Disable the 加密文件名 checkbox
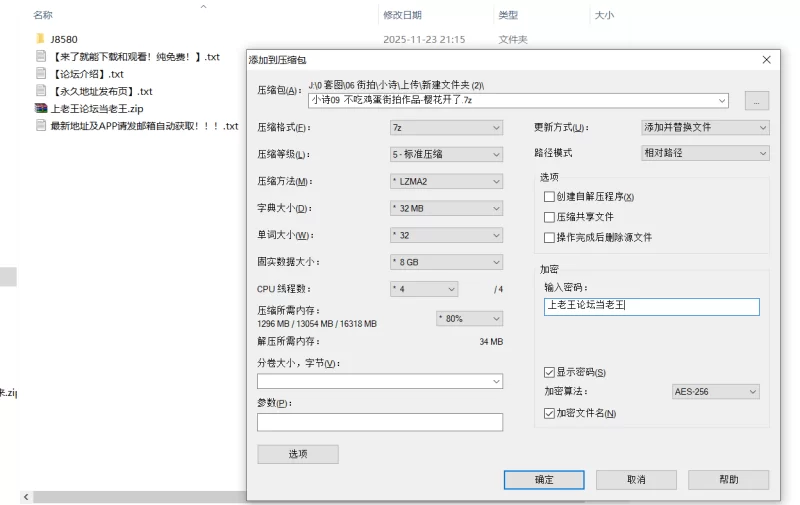 (x=549, y=413)
